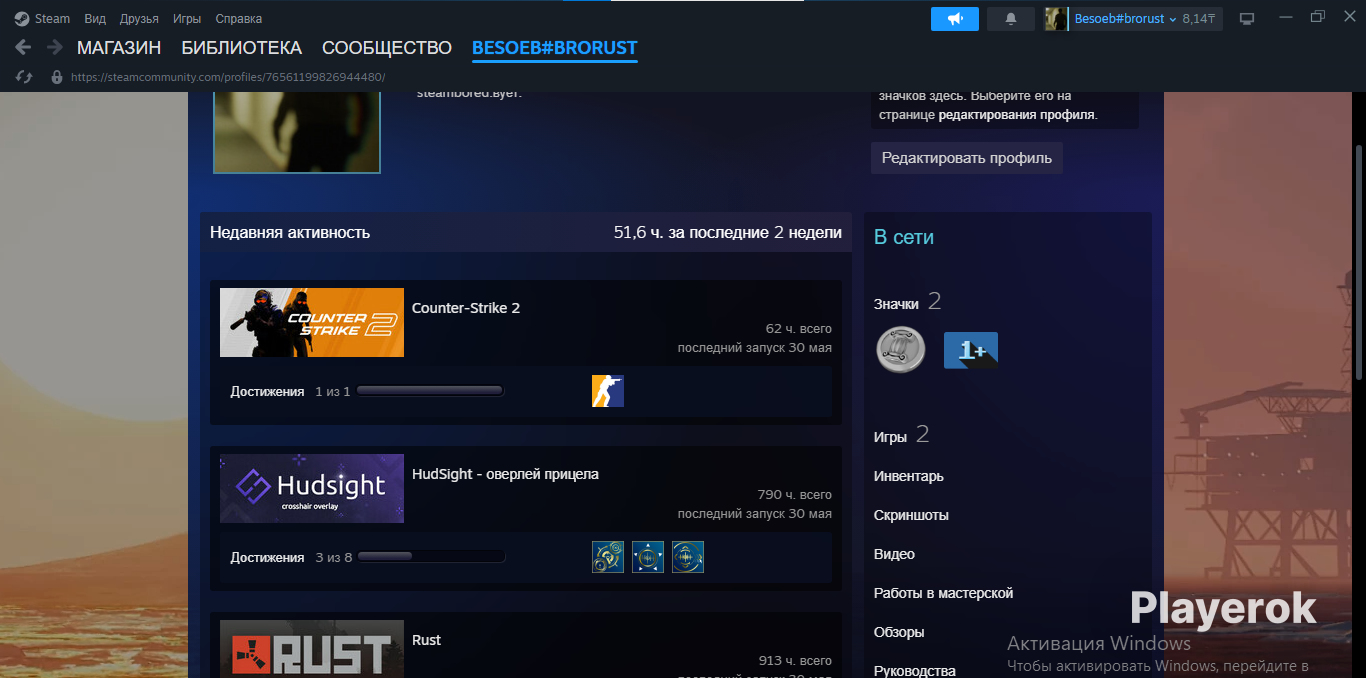Click Достижения in the HudSight row

tap(267, 557)
